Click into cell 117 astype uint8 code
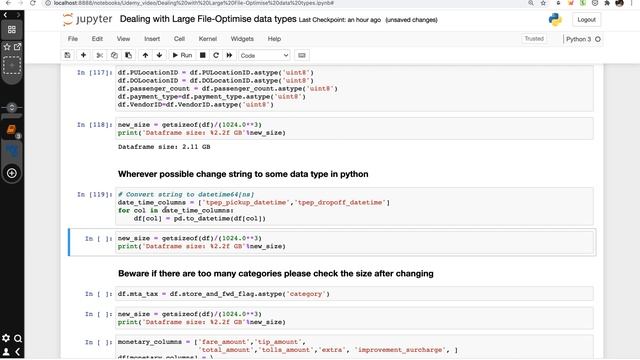The height and width of the screenshot is (360, 640). 354,89
